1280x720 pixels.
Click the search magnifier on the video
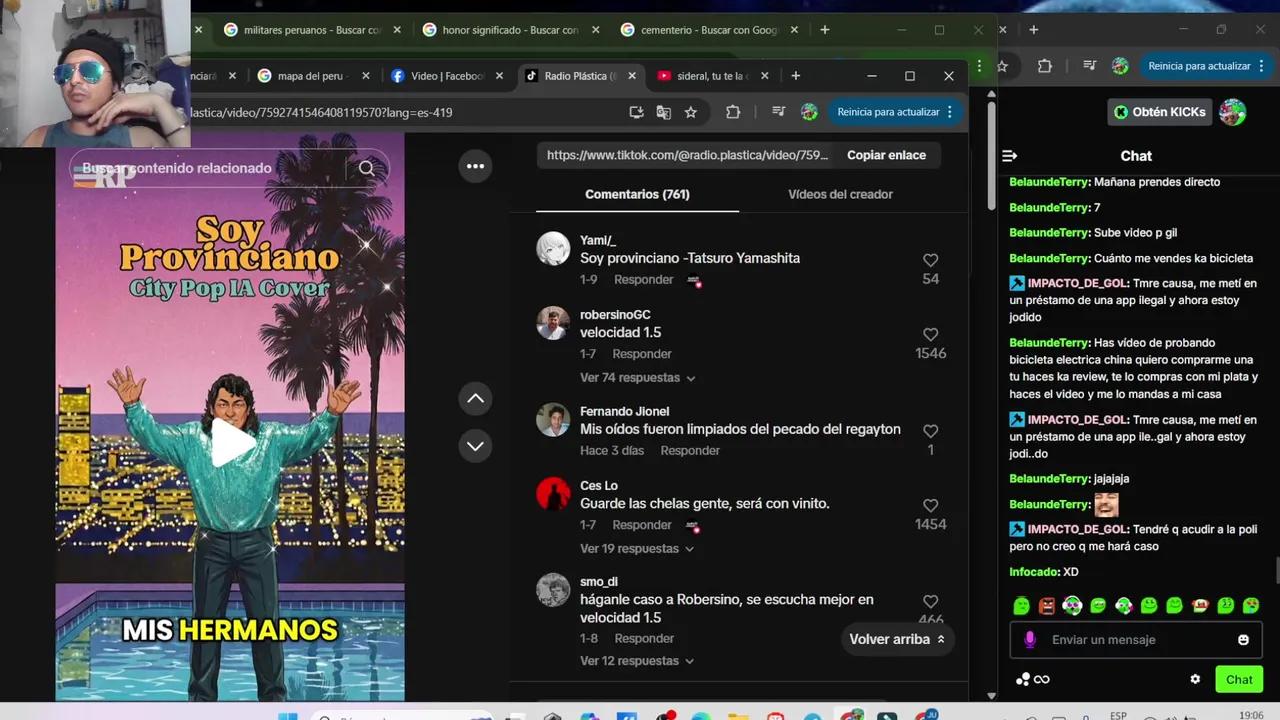pyautogui.click(x=367, y=168)
